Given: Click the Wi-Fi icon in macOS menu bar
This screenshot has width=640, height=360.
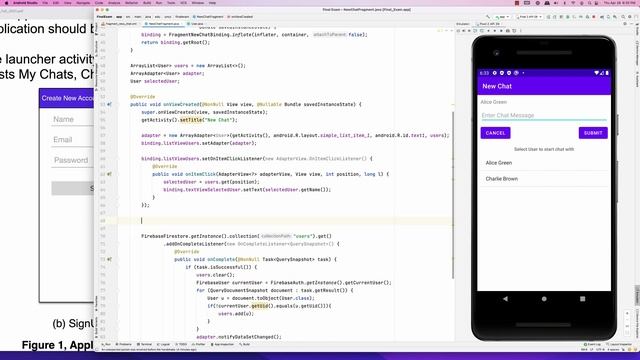Looking at the screenshot, I should (x=573, y=2).
